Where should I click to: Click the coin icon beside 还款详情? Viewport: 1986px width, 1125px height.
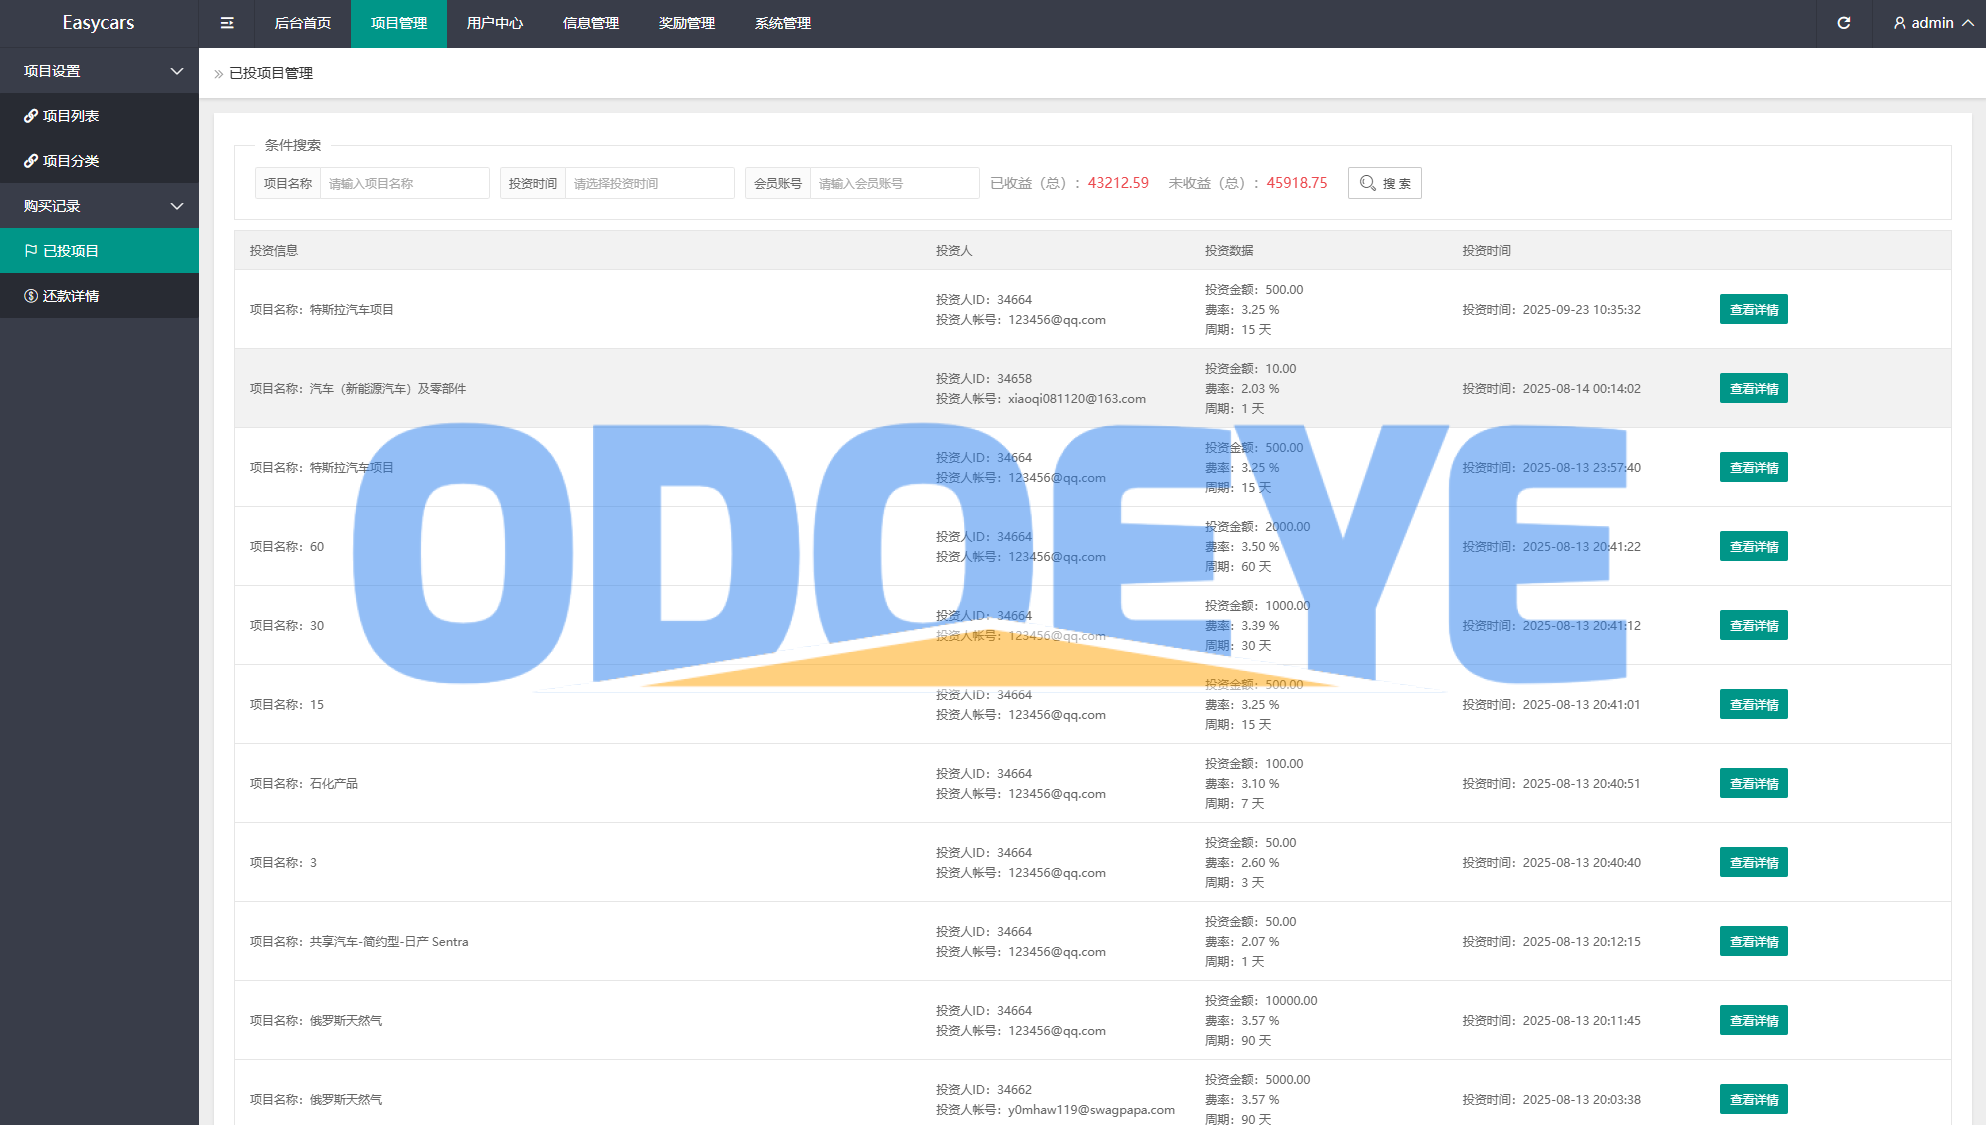(31, 296)
